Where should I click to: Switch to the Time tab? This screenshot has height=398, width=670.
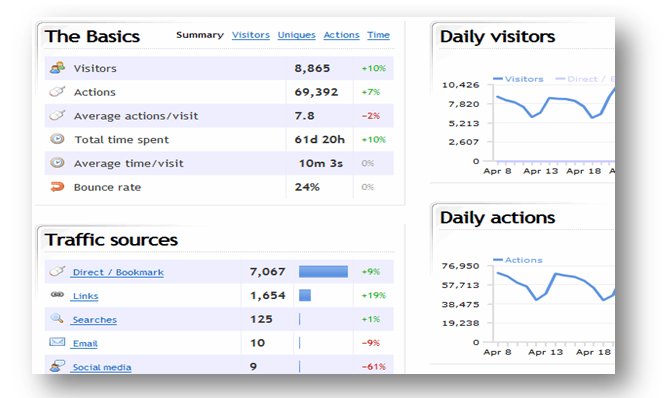click(379, 35)
